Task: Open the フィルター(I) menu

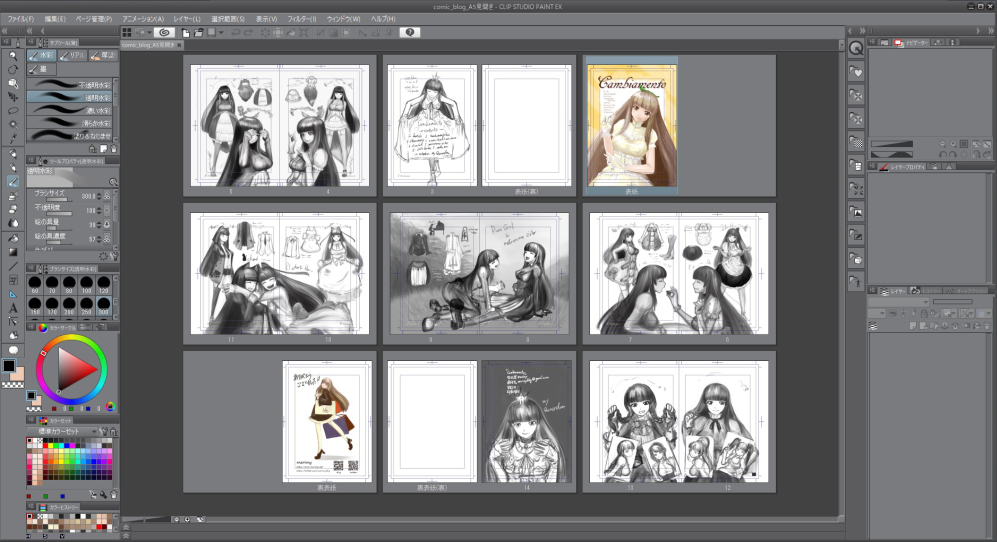Action: click(x=301, y=19)
